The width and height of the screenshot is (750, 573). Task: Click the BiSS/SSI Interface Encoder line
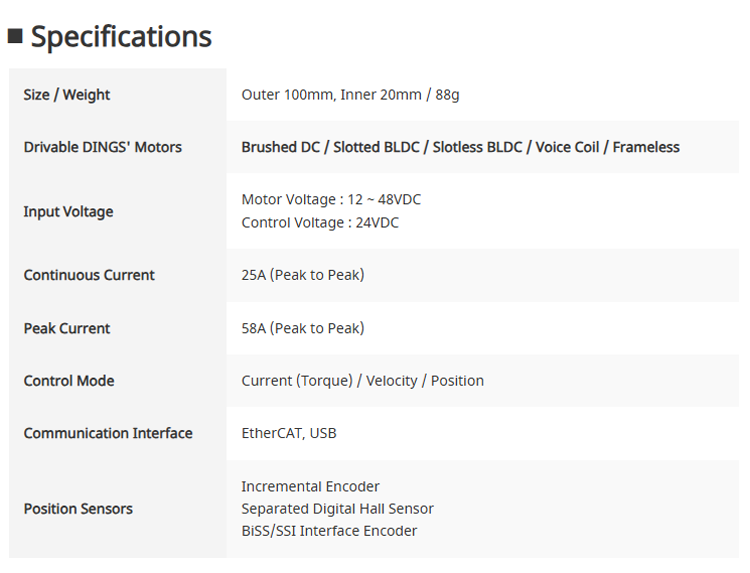[x=329, y=531]
